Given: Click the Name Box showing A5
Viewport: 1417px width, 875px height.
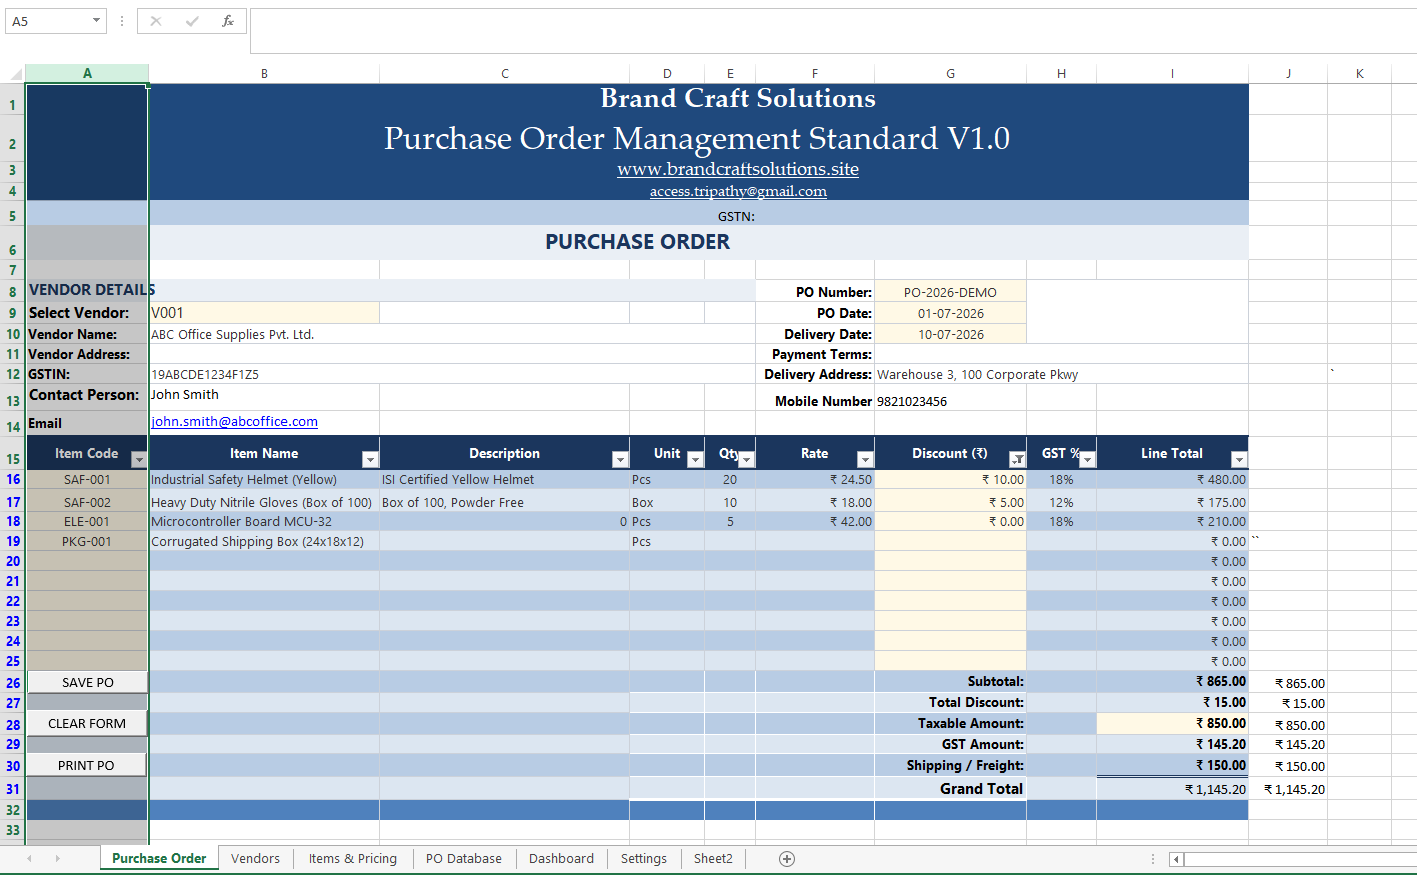Looking at the screenshot, I should 47,21.
